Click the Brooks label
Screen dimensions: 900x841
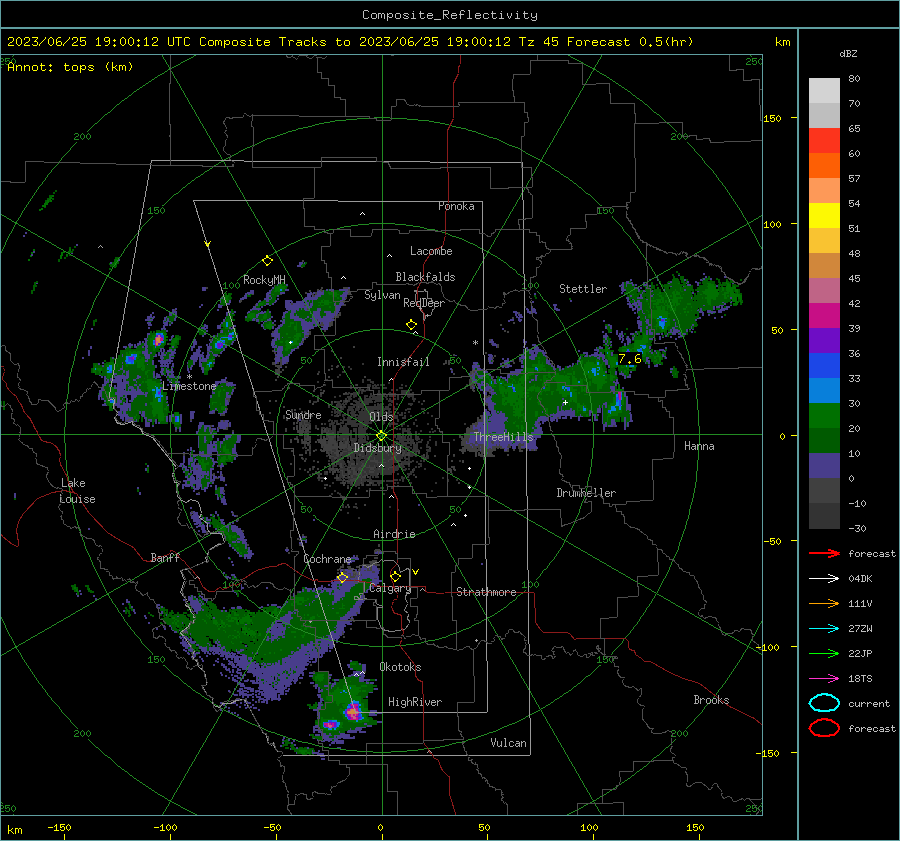(x=711, y=700)
